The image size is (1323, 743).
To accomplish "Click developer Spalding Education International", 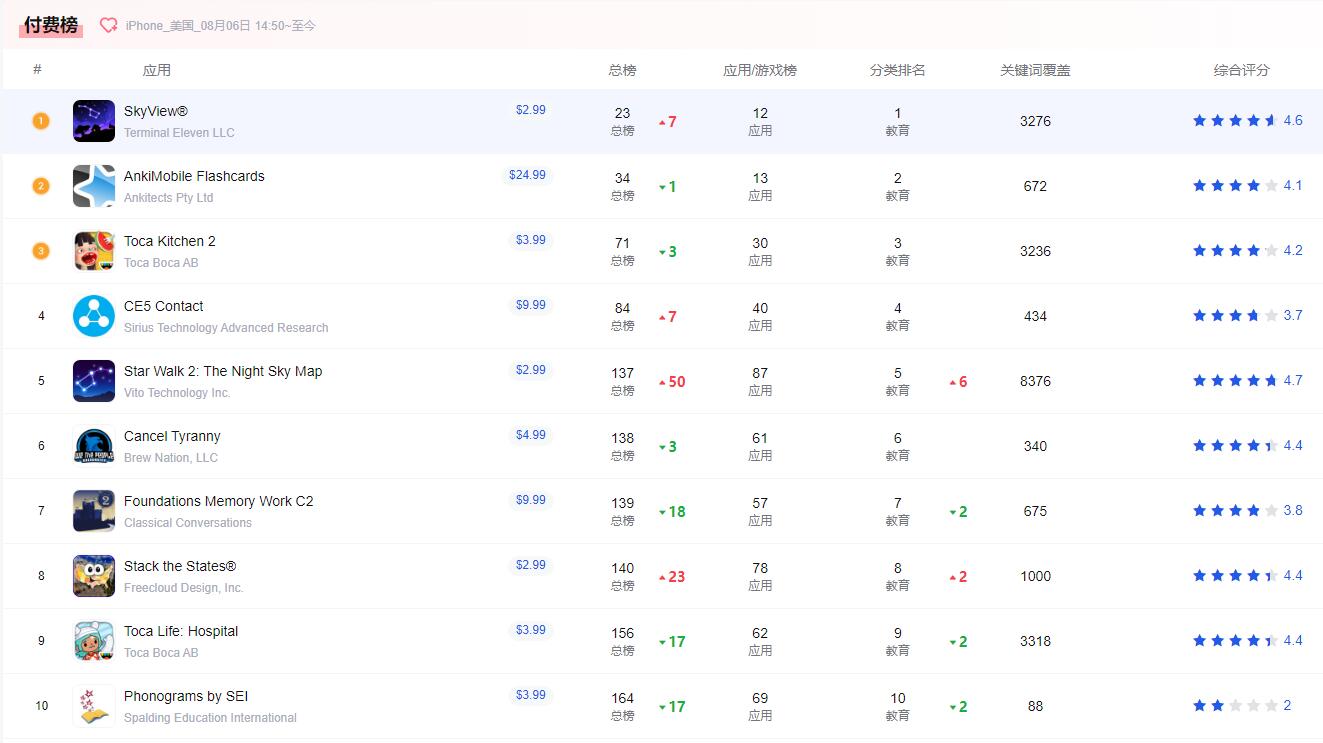I will point(210,718).
